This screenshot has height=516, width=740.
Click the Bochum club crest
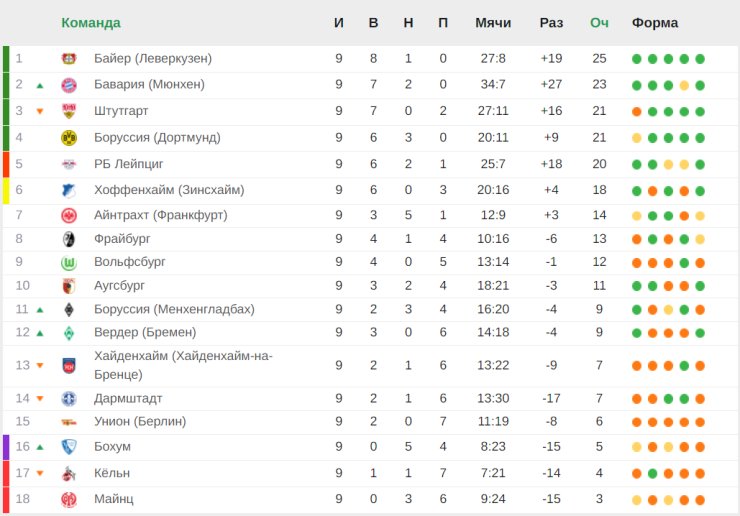pos(69,446)
